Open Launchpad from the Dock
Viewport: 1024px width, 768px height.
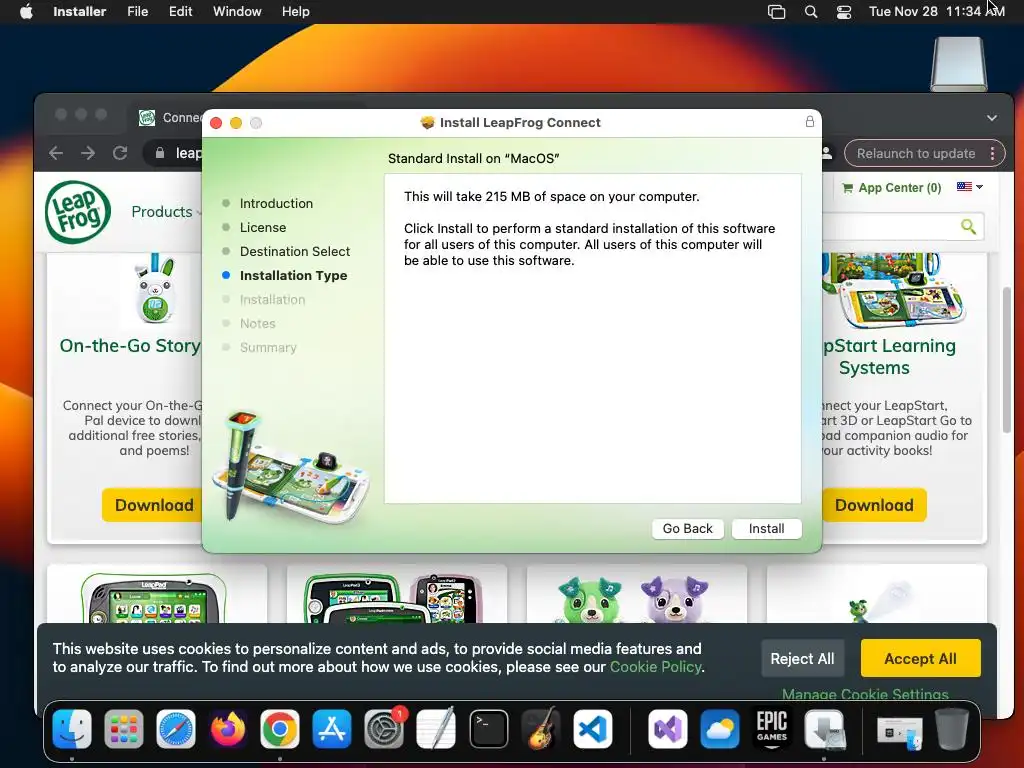point(123,729)
